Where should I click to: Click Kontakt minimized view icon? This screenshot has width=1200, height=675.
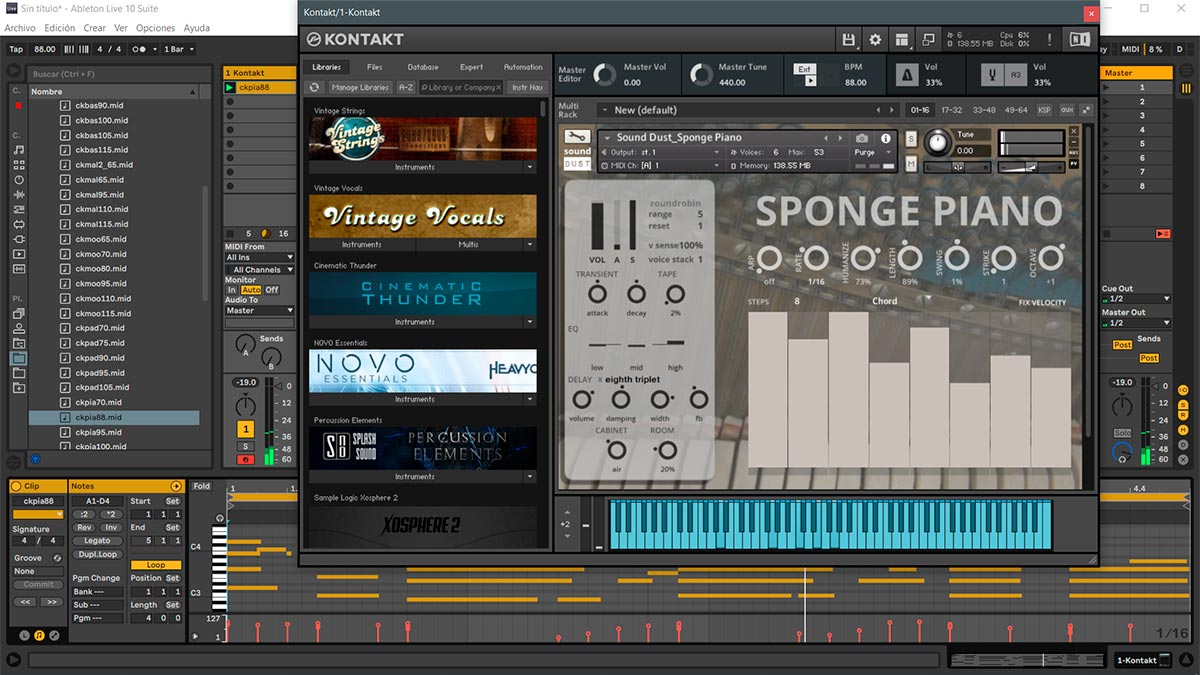click(x=928, y=39)
